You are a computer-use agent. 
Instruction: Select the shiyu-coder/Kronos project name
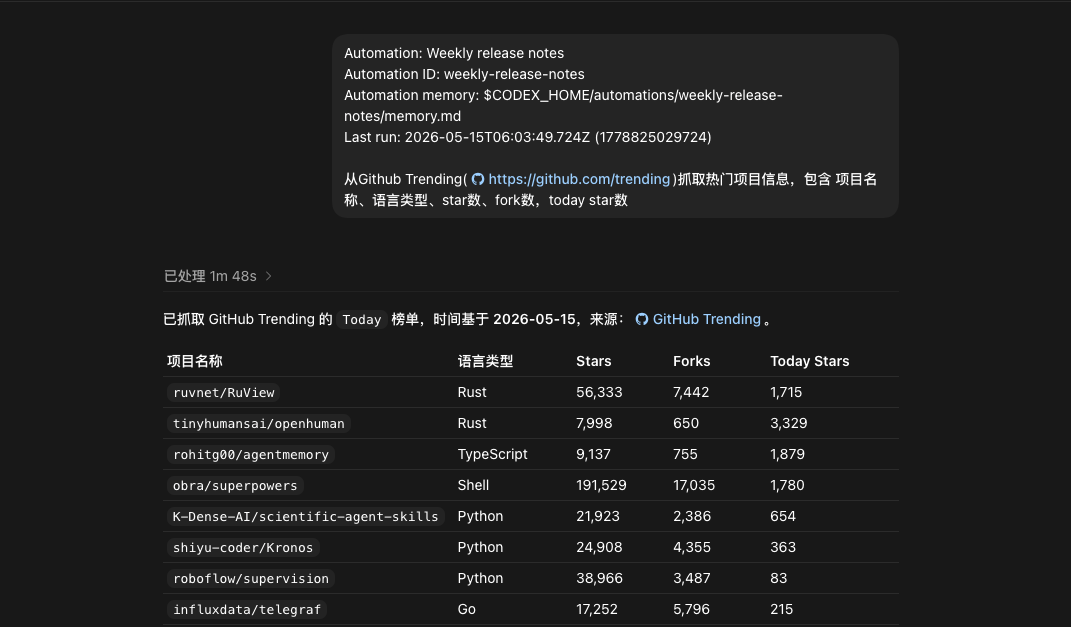[242, 548]
